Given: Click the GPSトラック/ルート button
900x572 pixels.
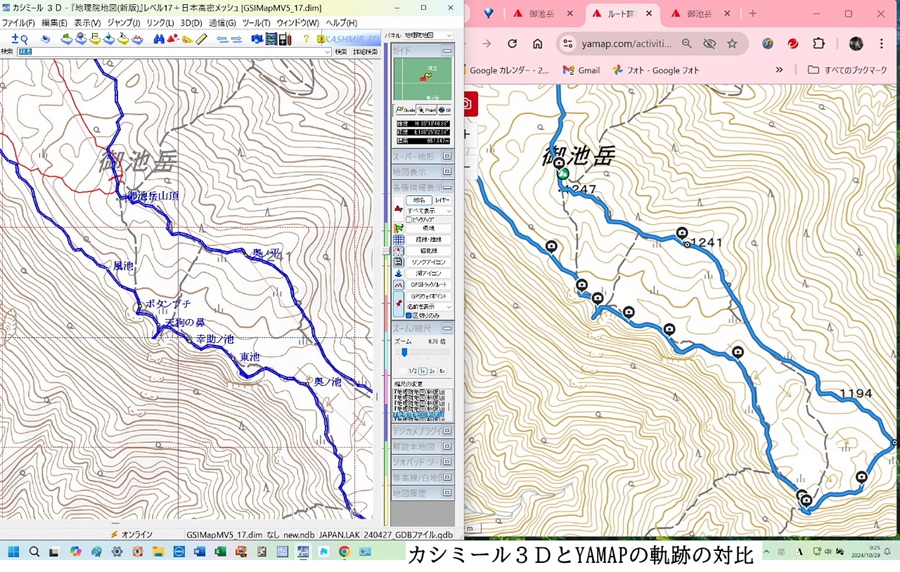Looking at the screenshot, I should 429,285.
